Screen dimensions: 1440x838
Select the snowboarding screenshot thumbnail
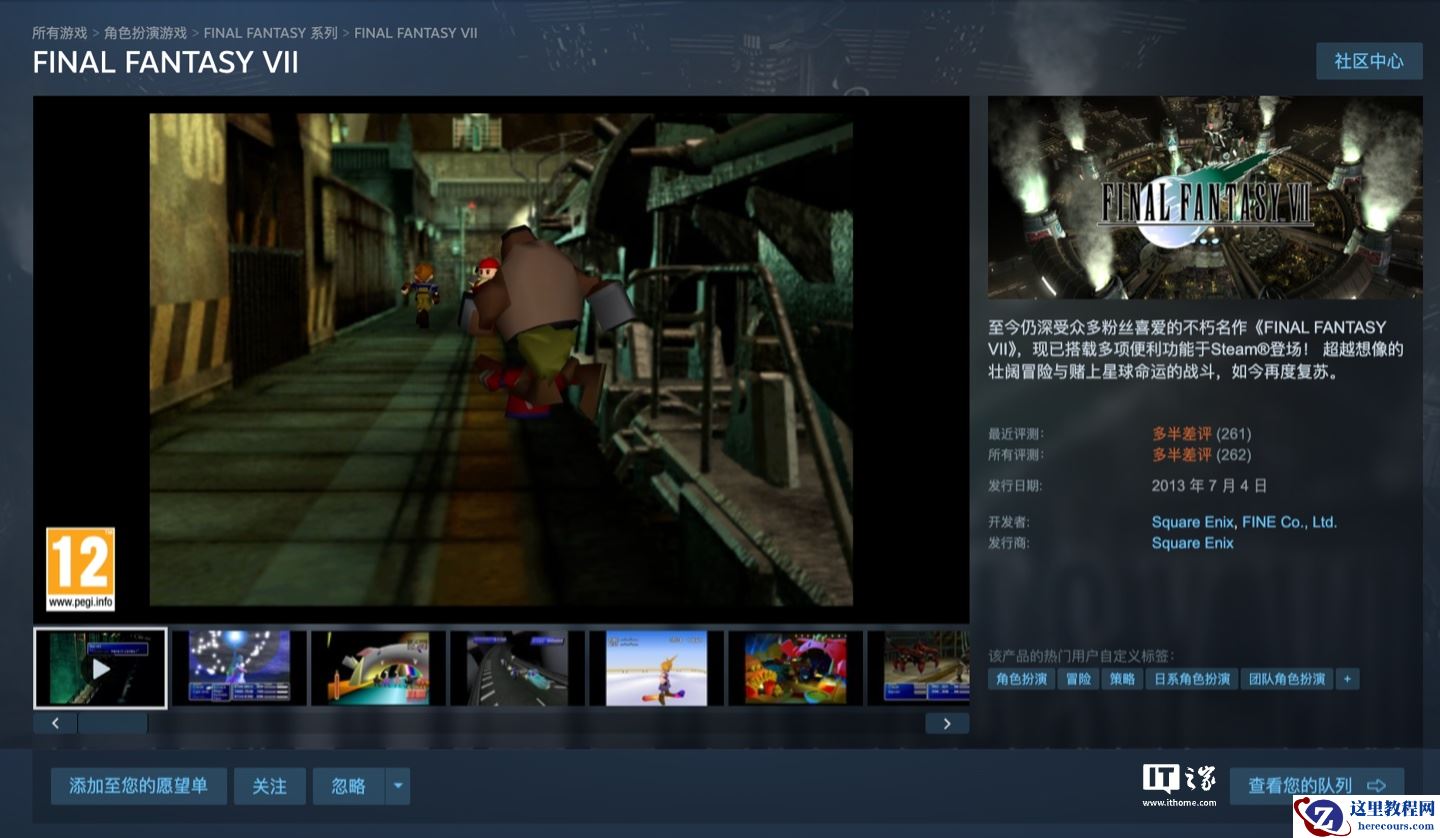(655, 667)
